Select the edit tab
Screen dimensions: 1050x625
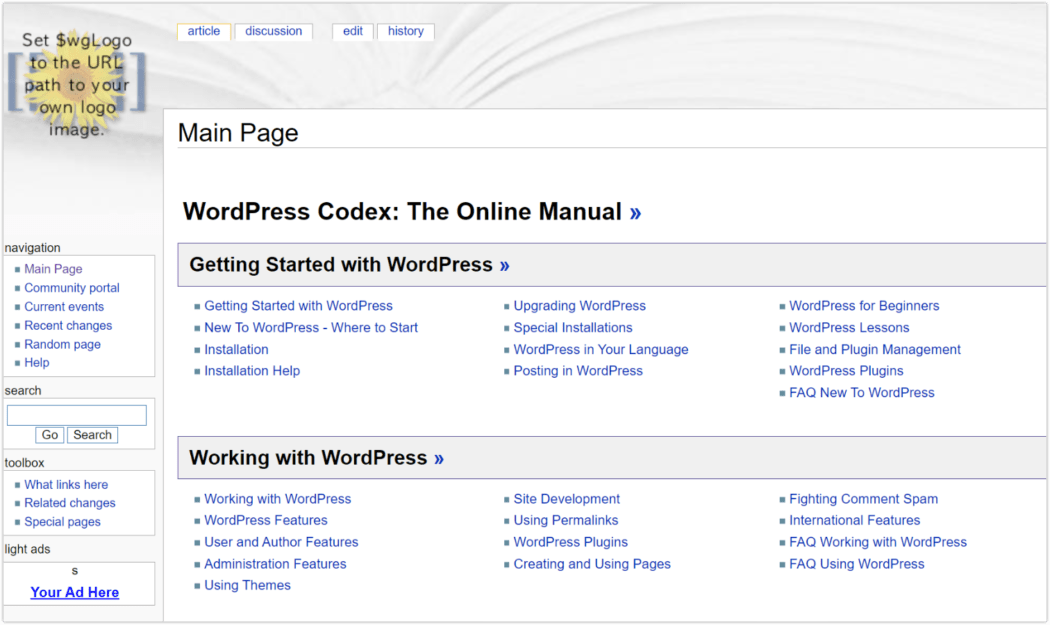pos(353,31)
